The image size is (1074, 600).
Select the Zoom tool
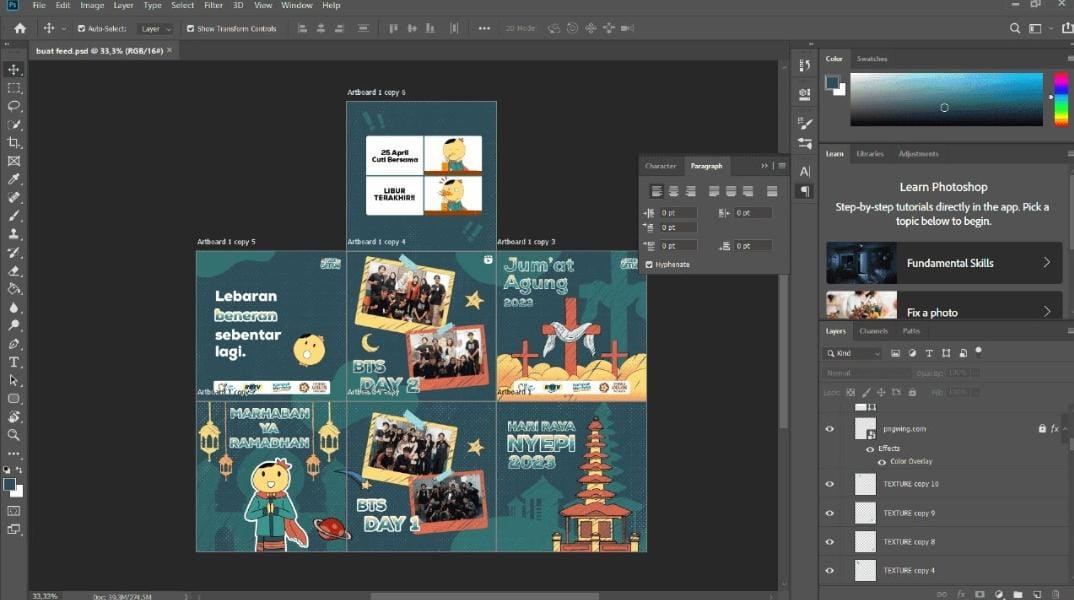(x=14, y=435)
